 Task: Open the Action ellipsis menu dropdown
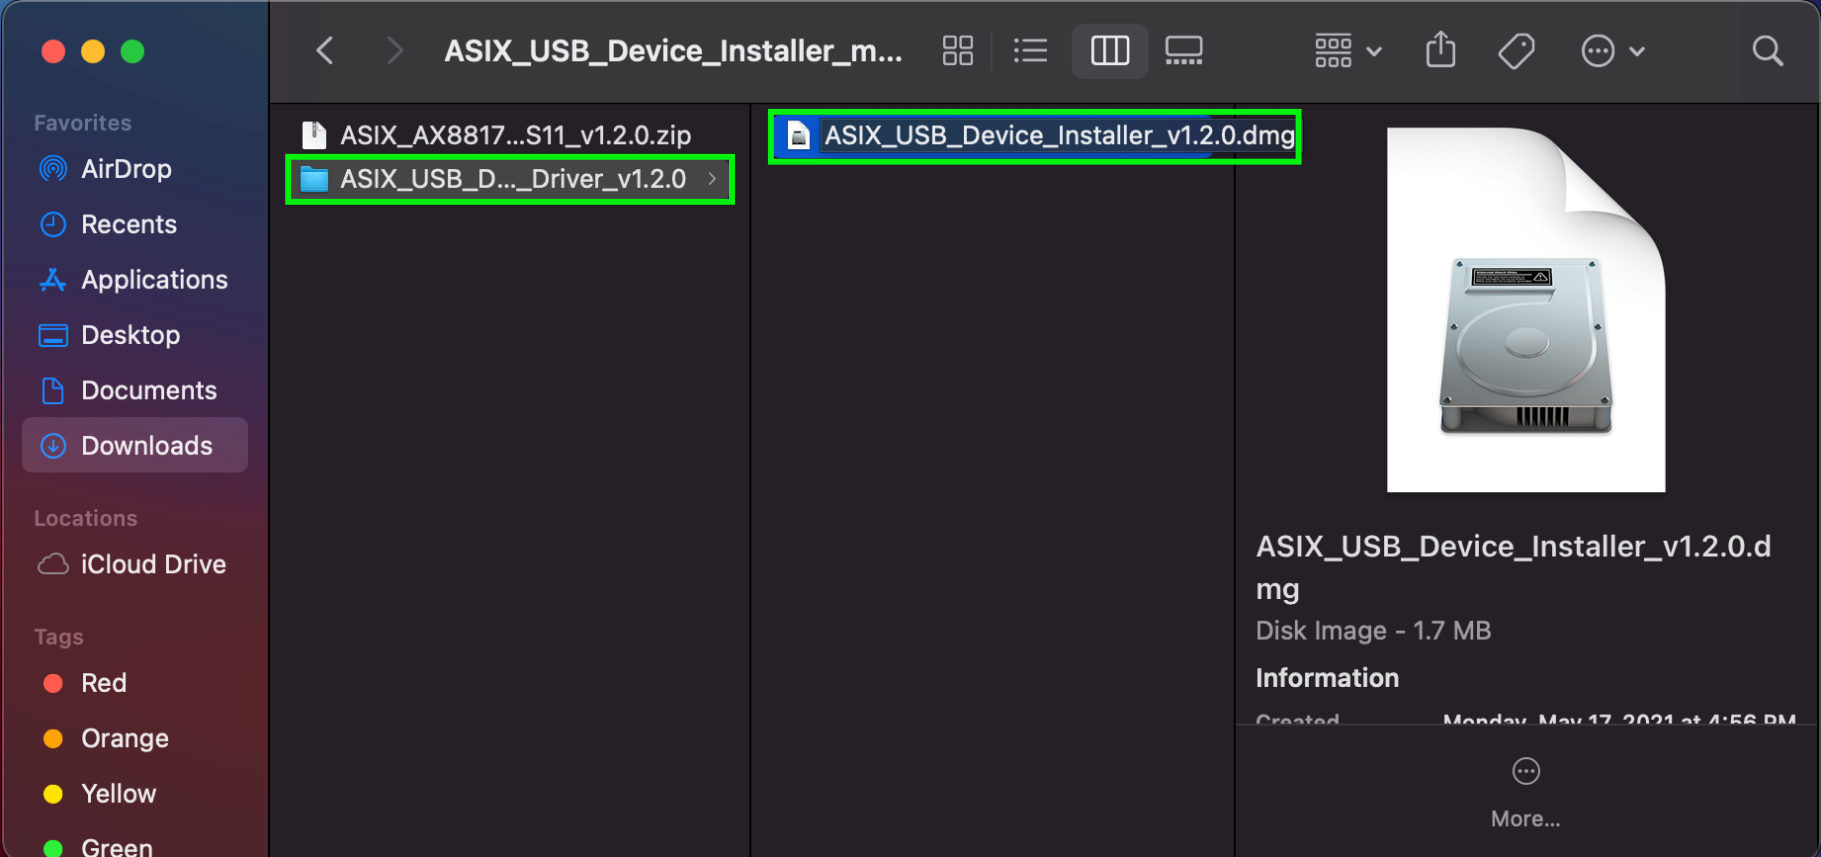tap(1612, 51)
